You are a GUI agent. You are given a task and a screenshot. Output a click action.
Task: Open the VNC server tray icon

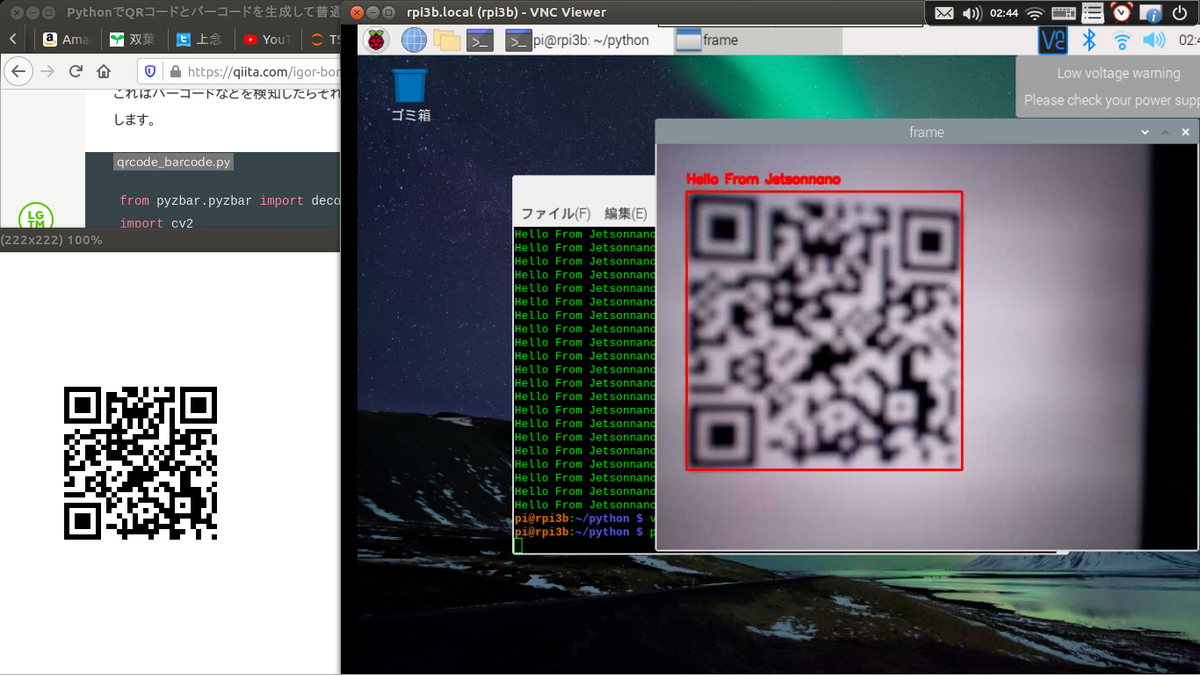point(1053,40)
